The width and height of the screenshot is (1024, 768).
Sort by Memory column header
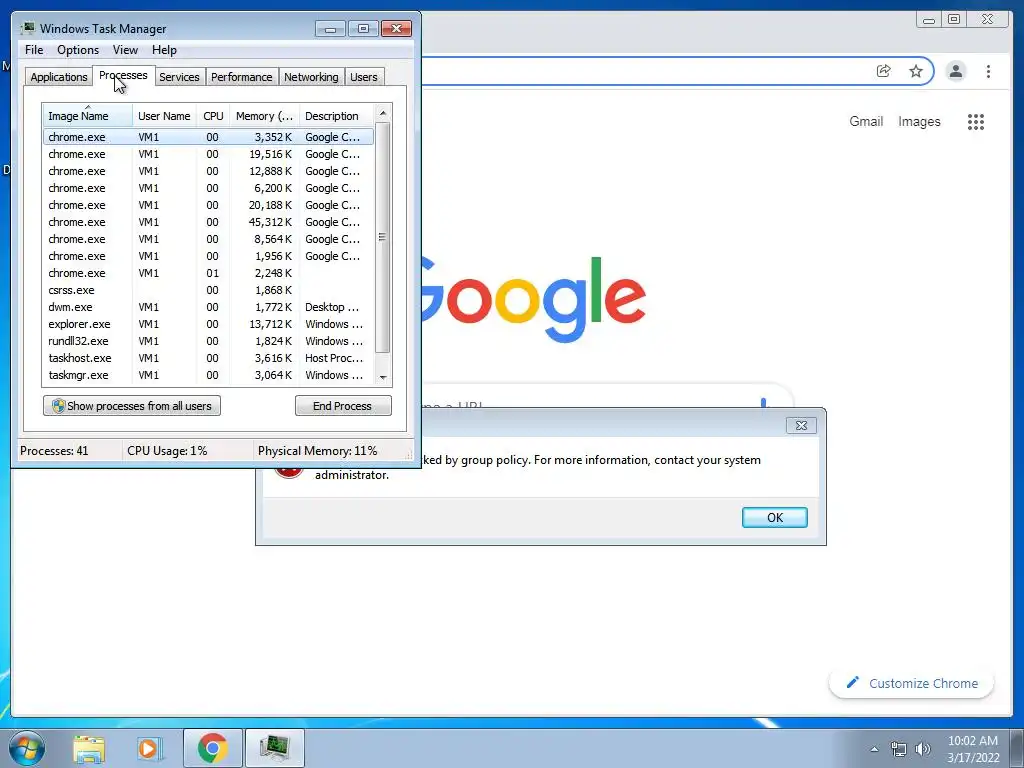264,116
